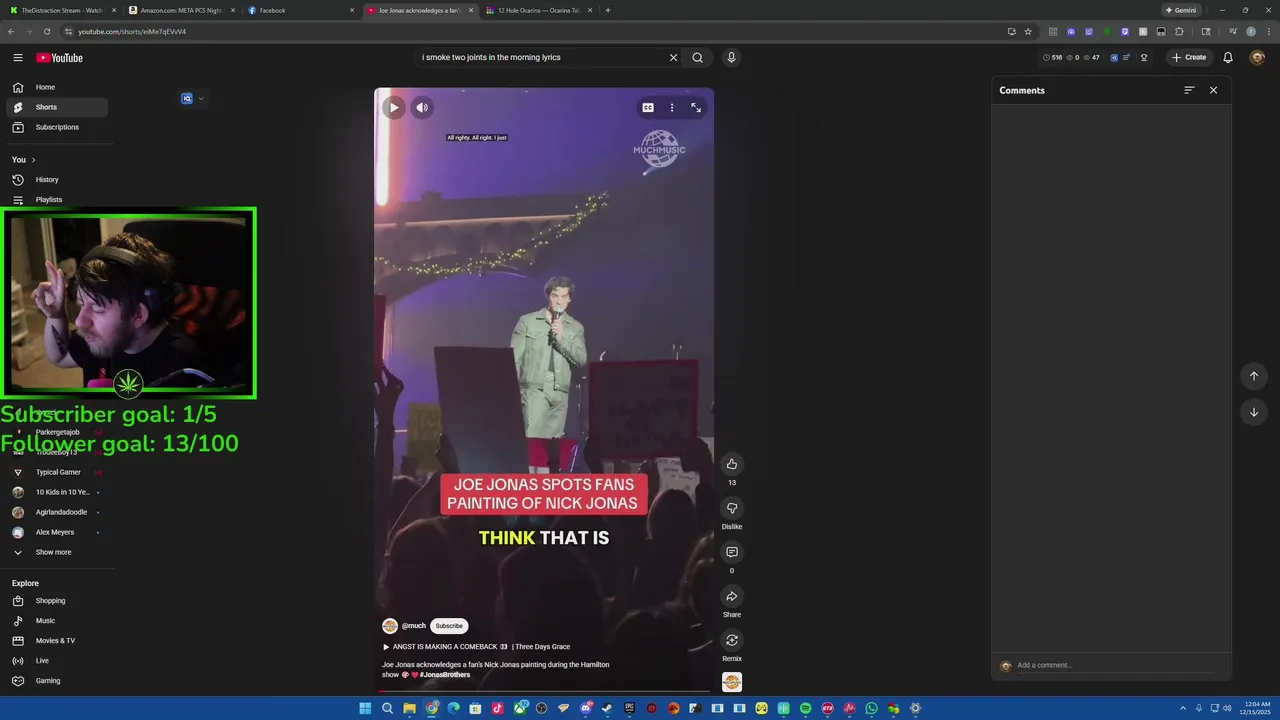Open Steam from the taskbar
The image size is (1280, 720).
(607, 708)
